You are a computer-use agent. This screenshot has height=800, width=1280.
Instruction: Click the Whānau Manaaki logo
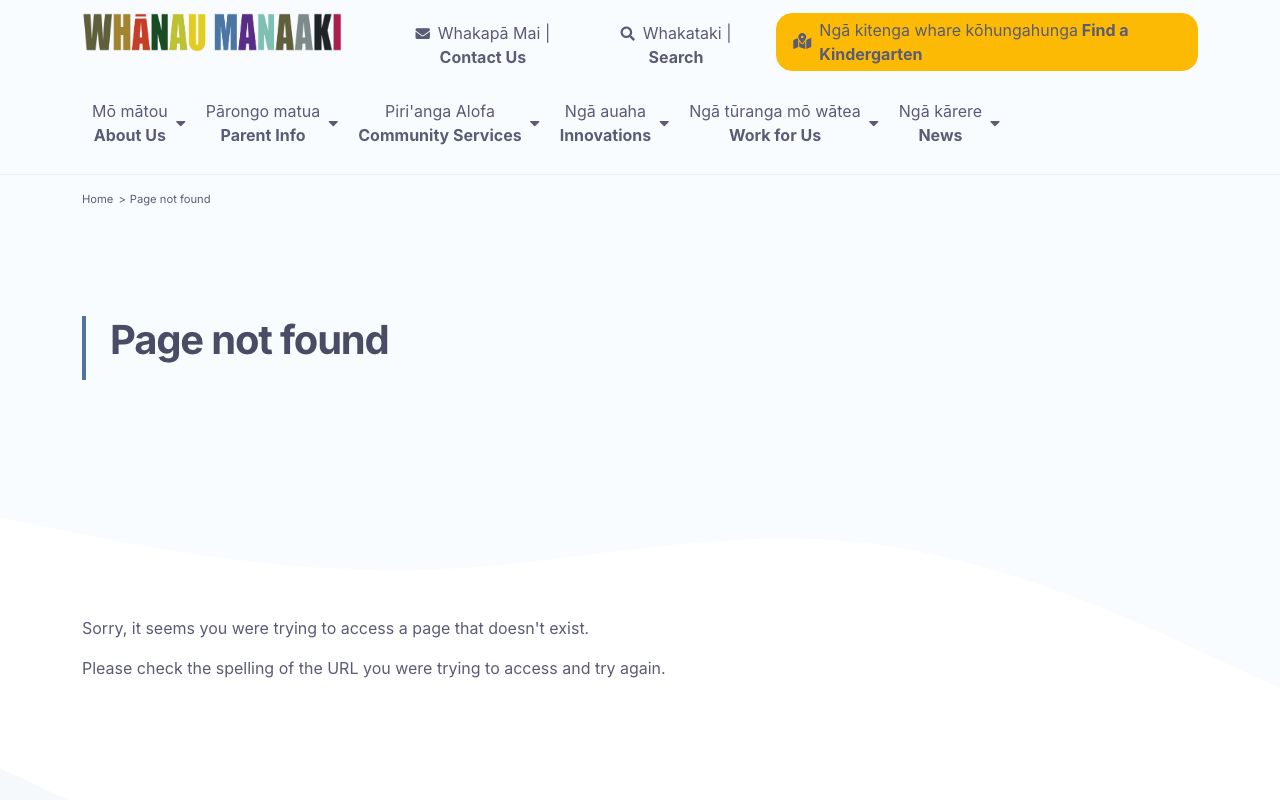click(x=212, y=32)
